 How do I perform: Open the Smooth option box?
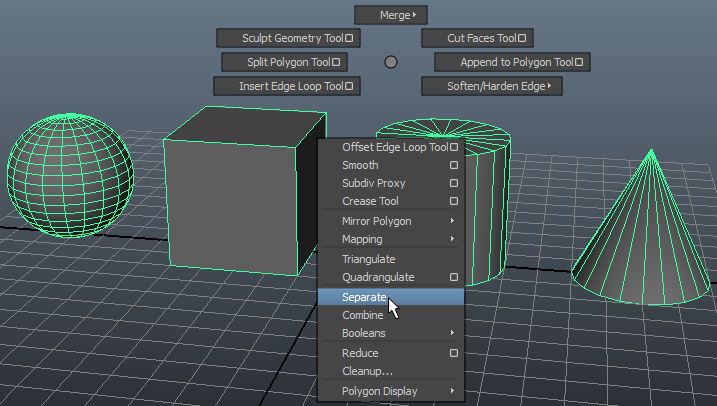click(454, 165)
